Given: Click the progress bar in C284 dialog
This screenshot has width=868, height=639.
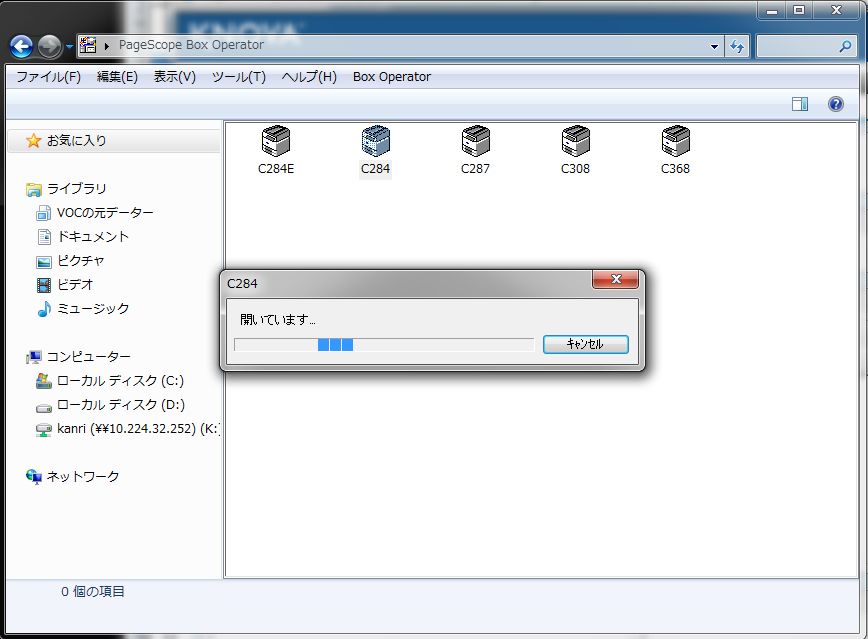Looking at the screenshot, I should 383,344.
